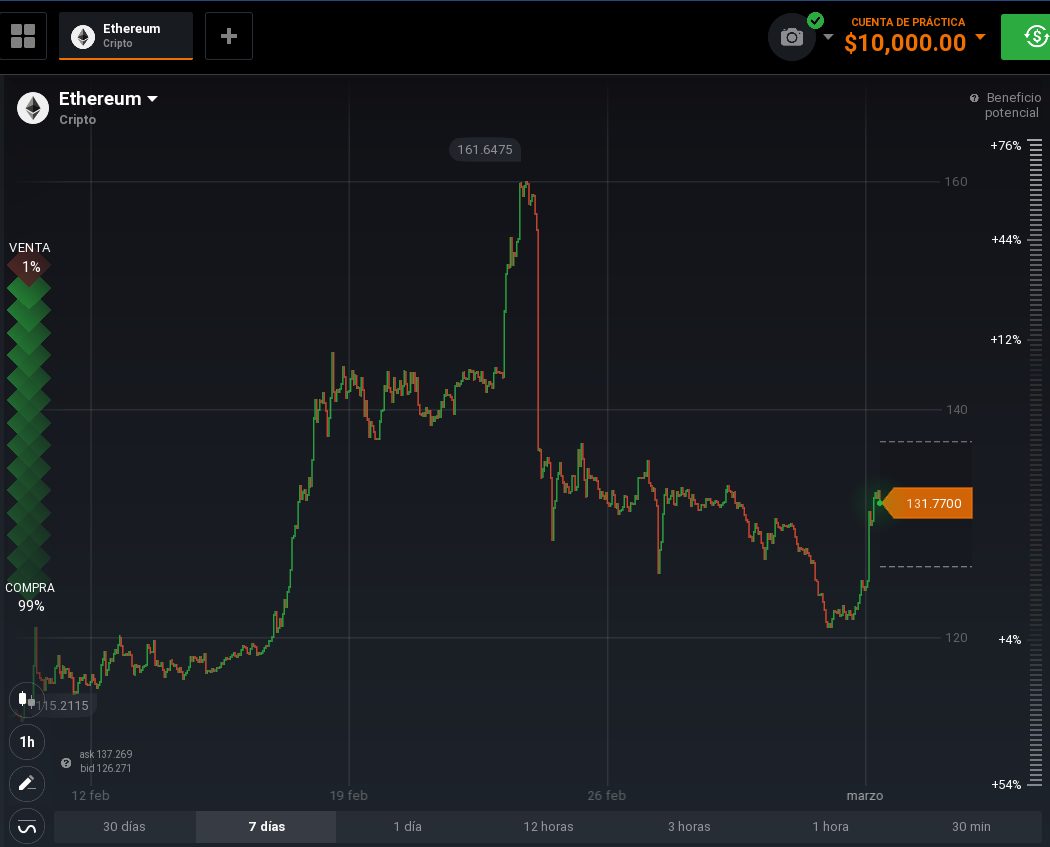Select the 12 horas timeframe
The width and height of the screenshot is (1050, 847).
(548, 827)
